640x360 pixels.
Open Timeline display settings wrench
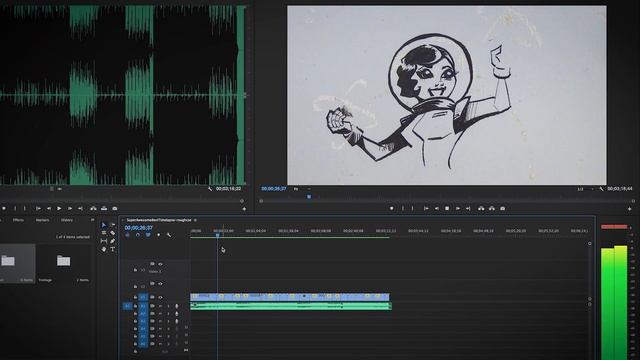click(169, 235)
